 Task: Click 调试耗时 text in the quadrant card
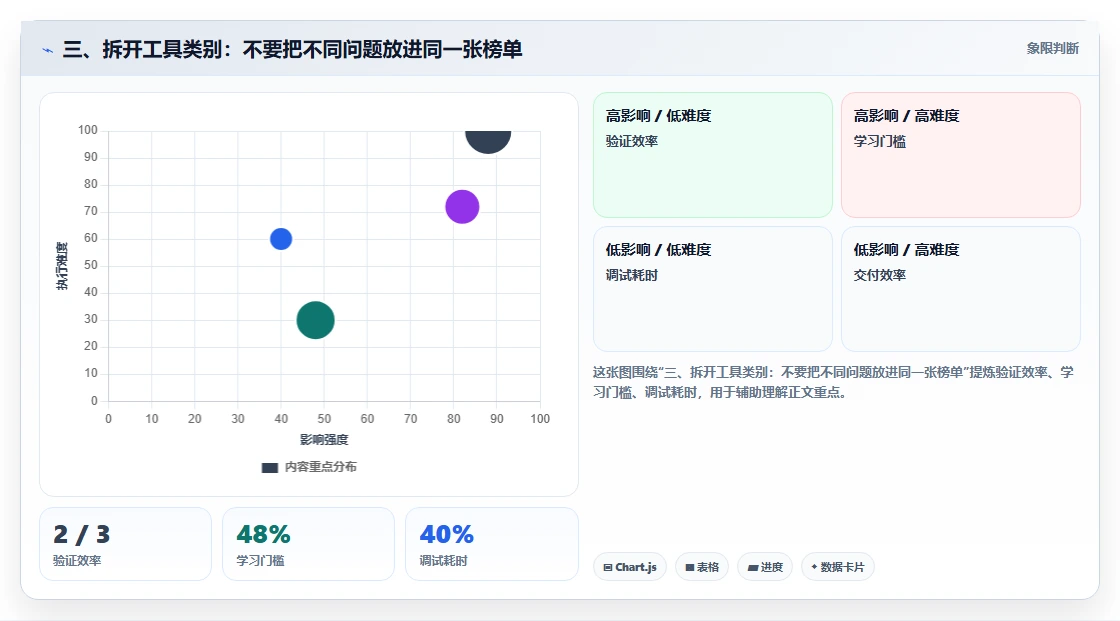[631, 275]
